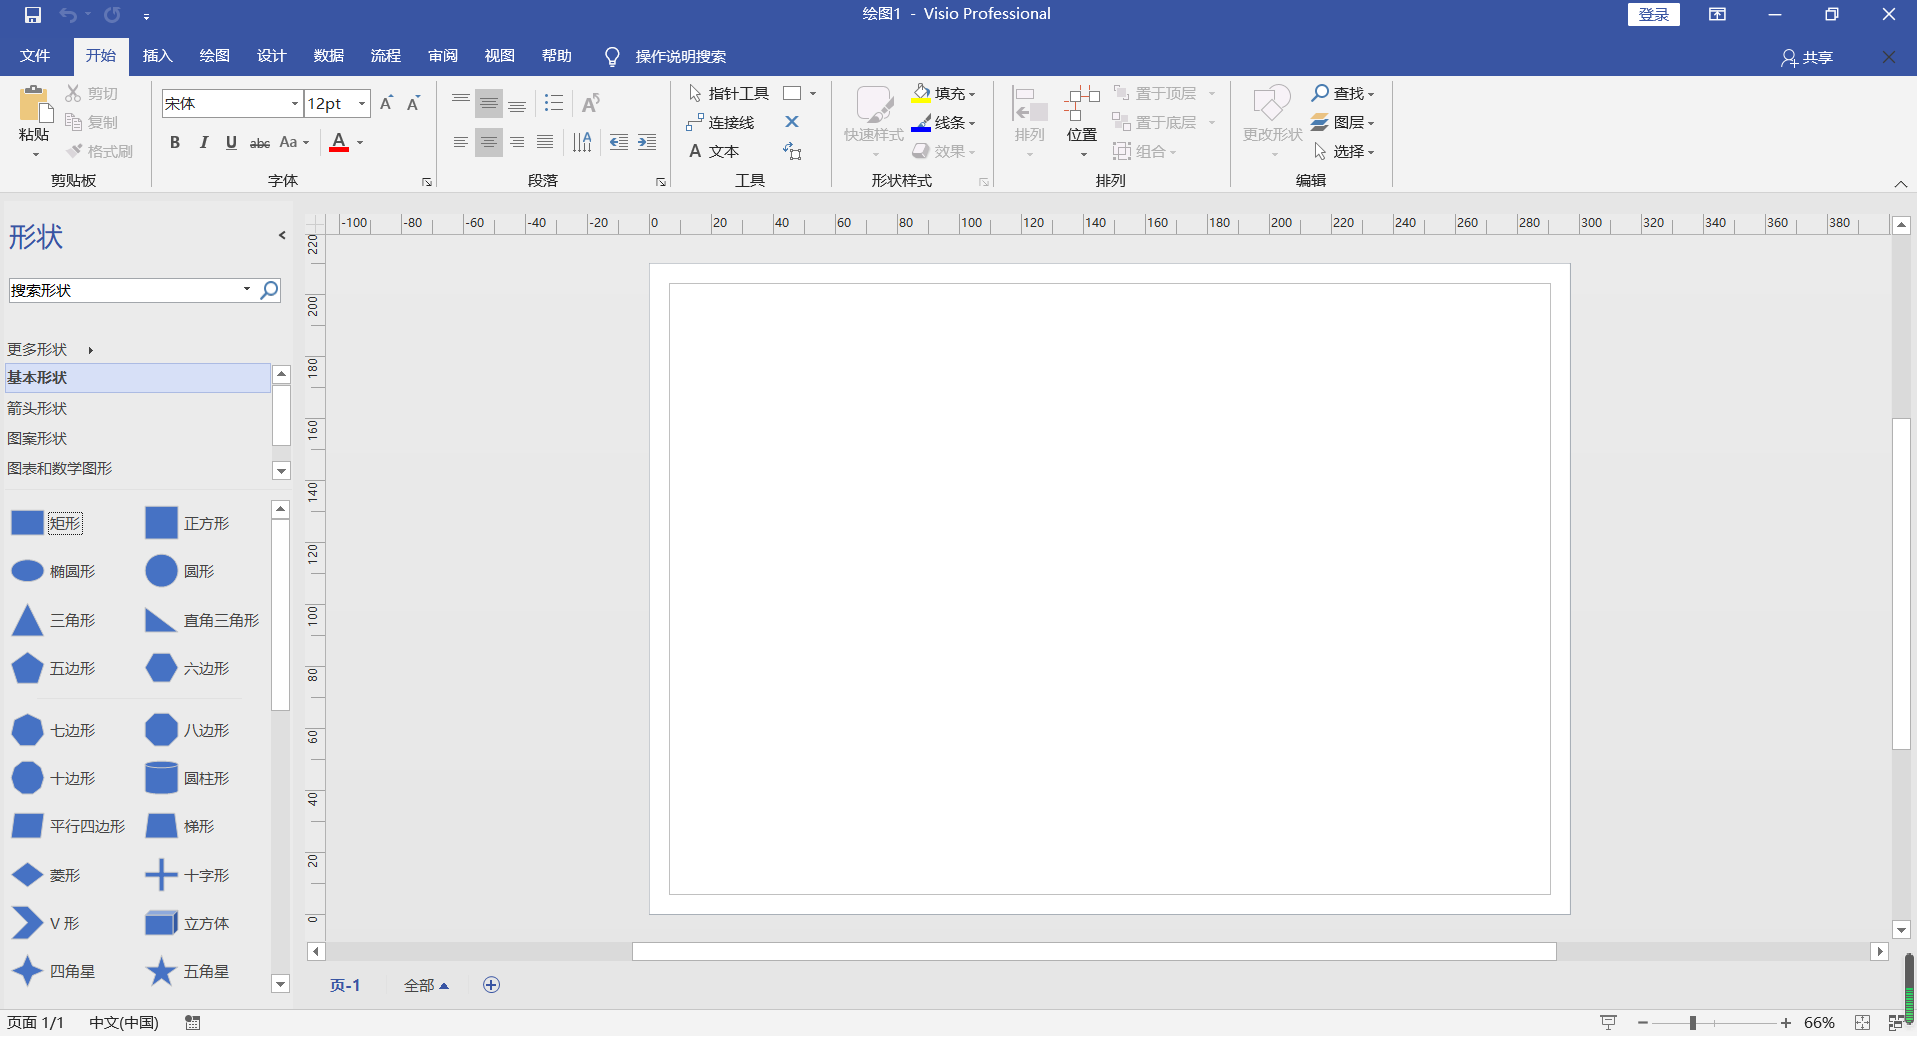Click the Share (共享) button
1917x1037 pixels.
click(x=1807, y=57)
